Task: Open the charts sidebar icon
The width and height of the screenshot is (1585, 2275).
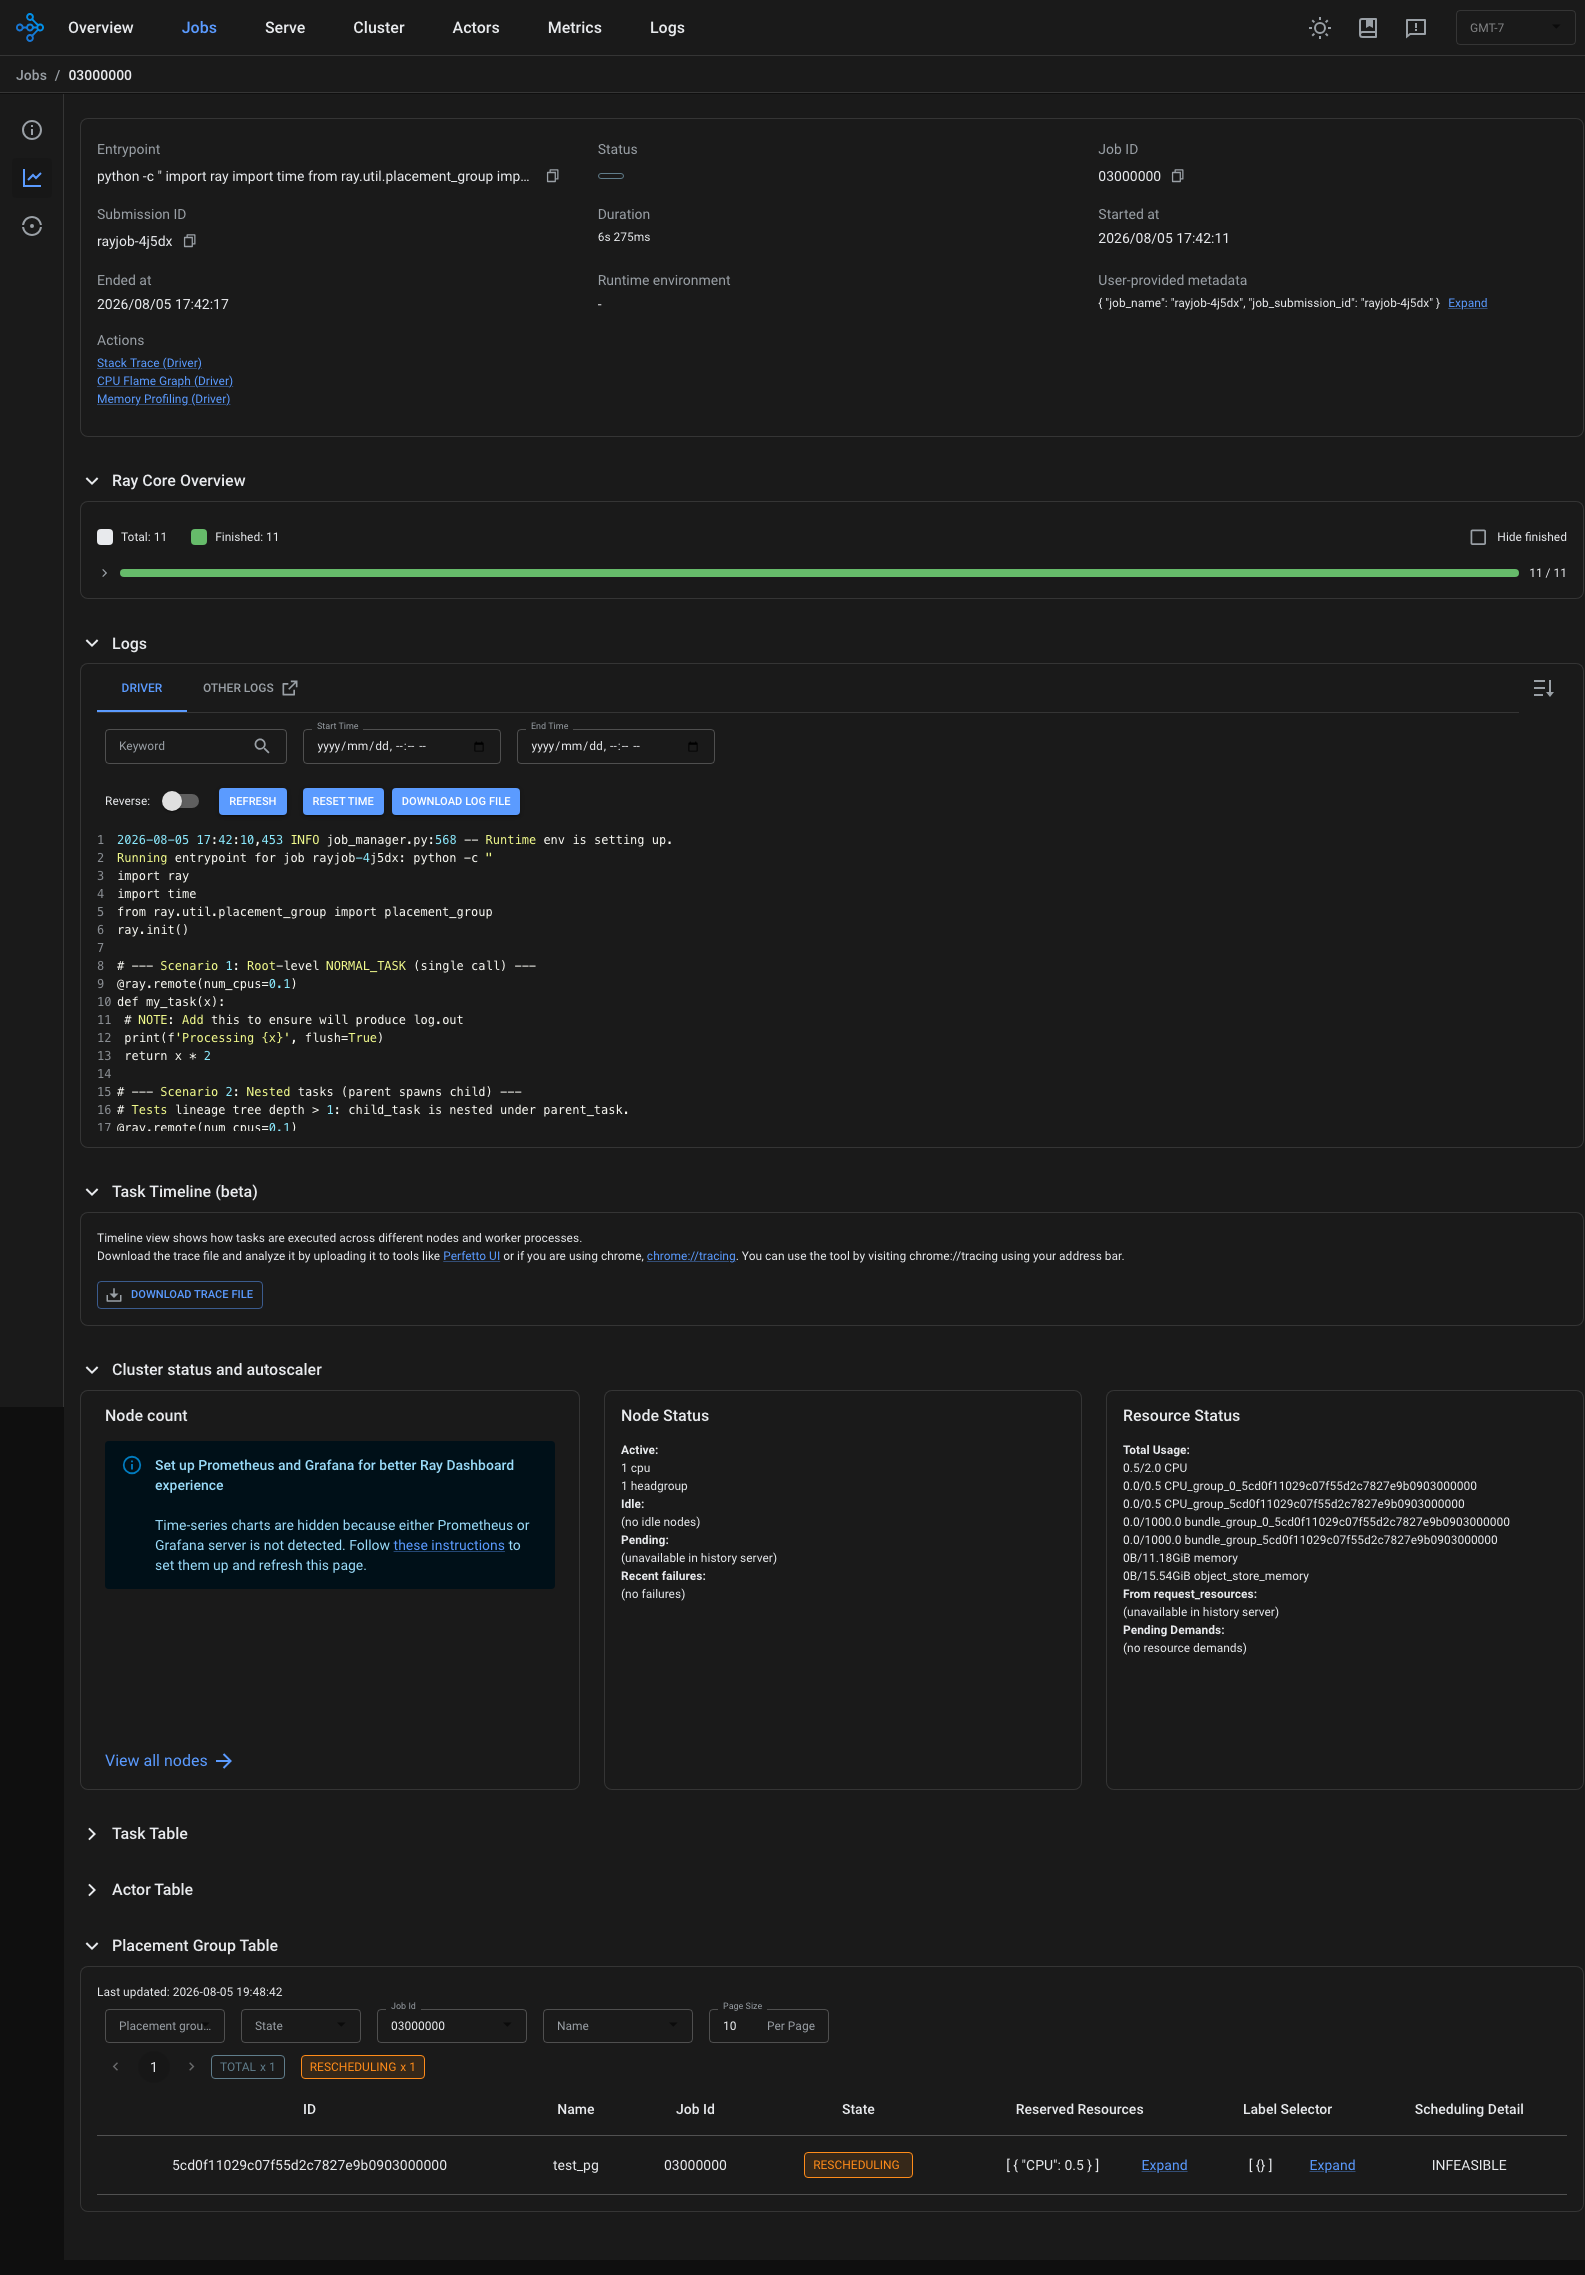Action: (x=32, y=178)
